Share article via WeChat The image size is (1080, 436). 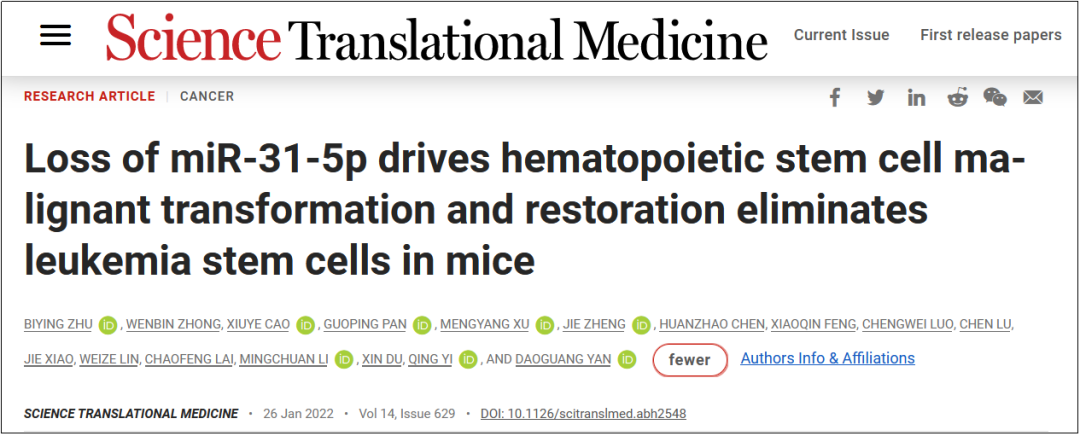(995, 97)
